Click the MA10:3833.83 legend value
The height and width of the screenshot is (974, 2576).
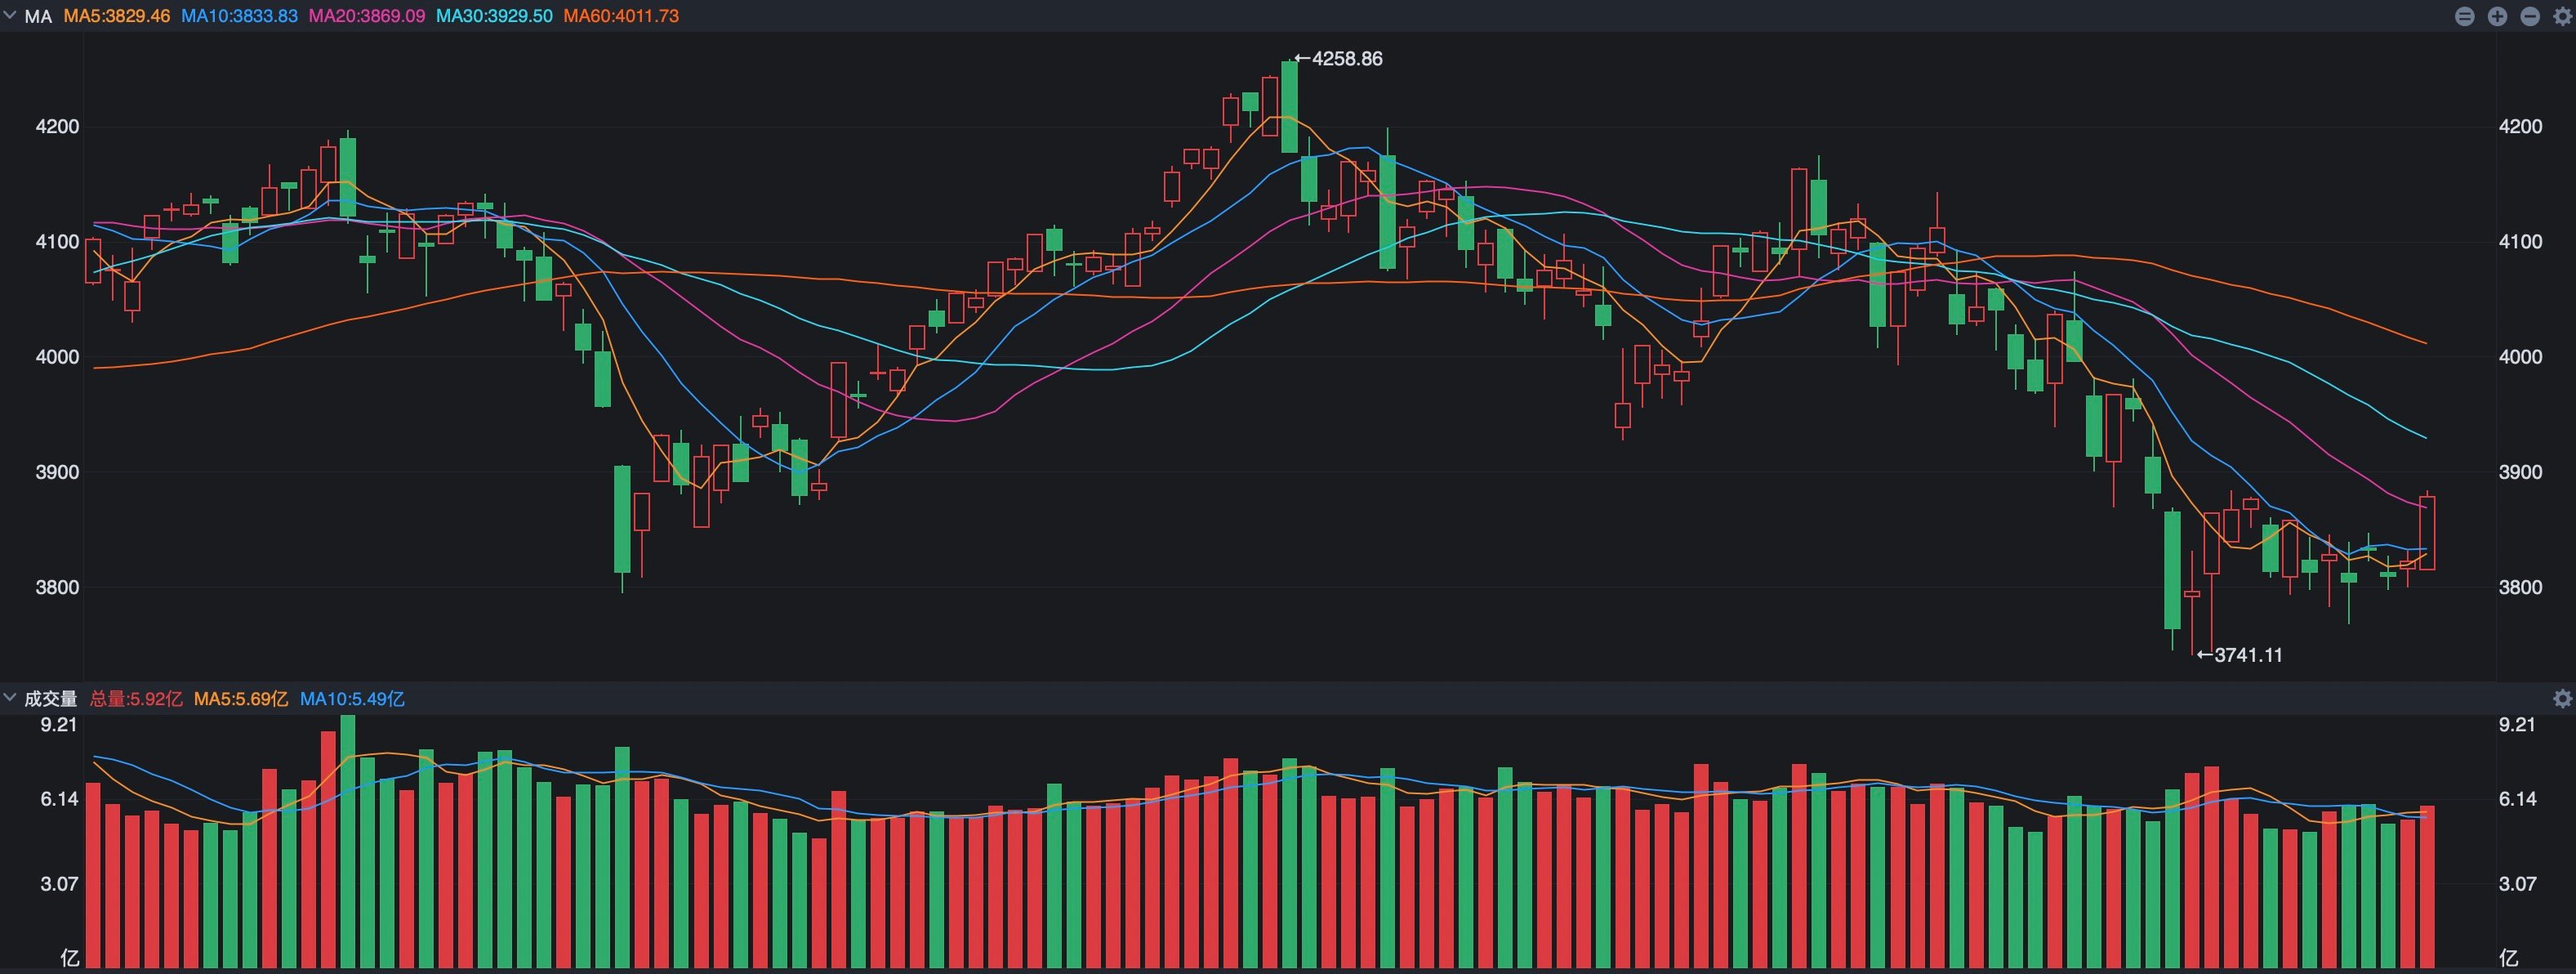point(239,16)
